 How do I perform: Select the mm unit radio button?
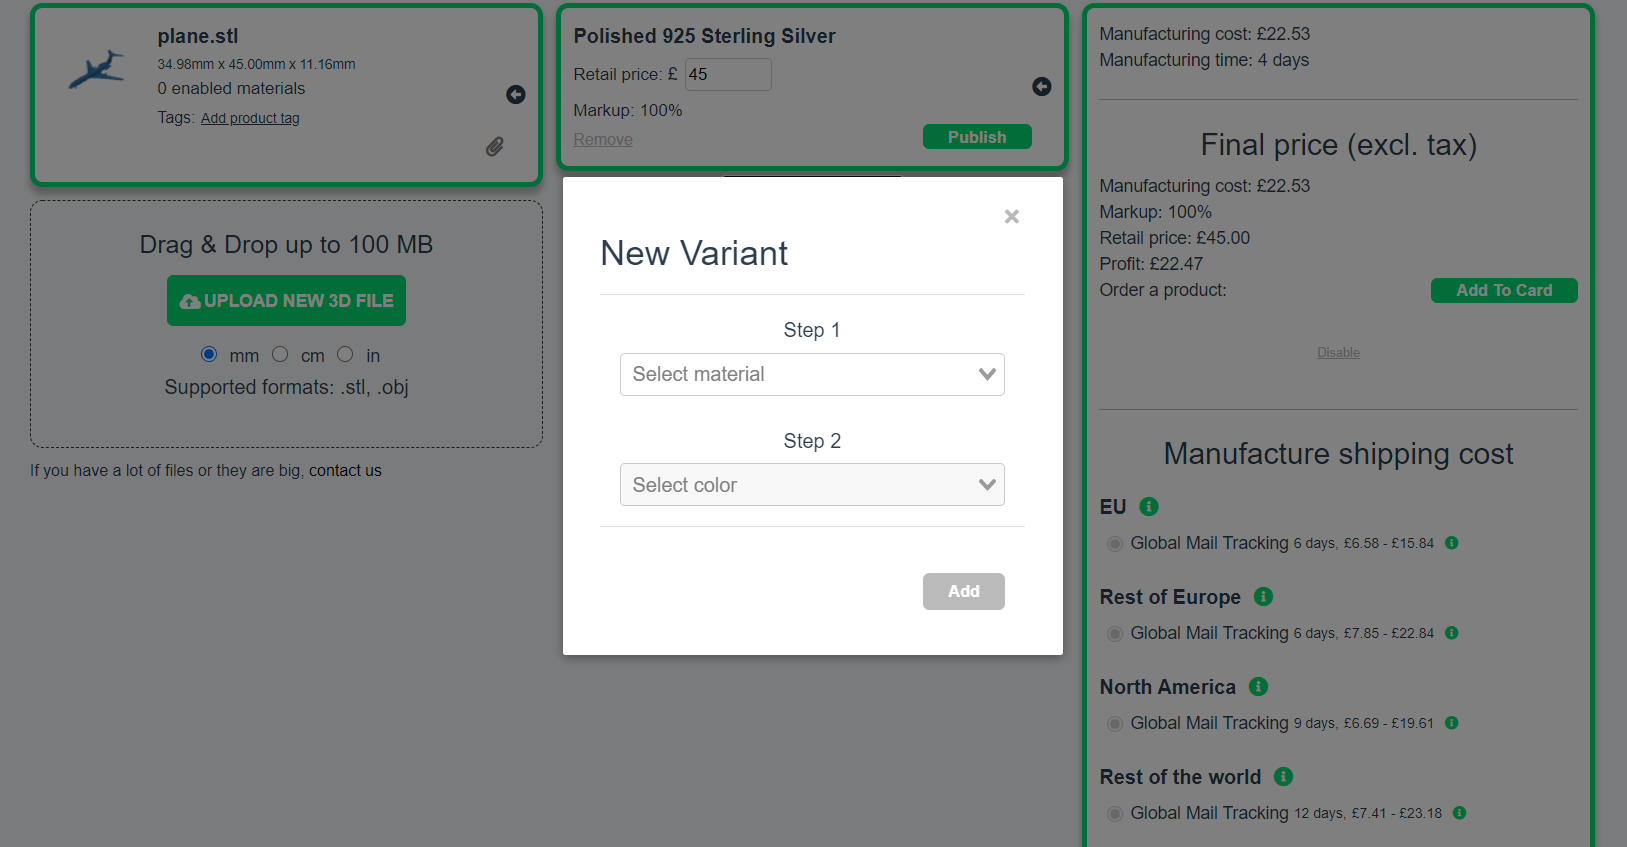[209, 354]
